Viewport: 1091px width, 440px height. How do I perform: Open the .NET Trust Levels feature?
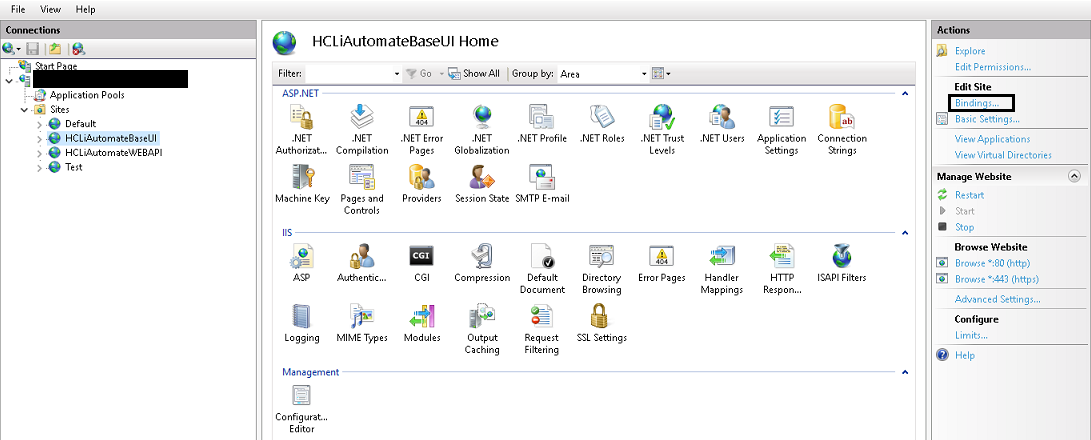tap(662, 129)
